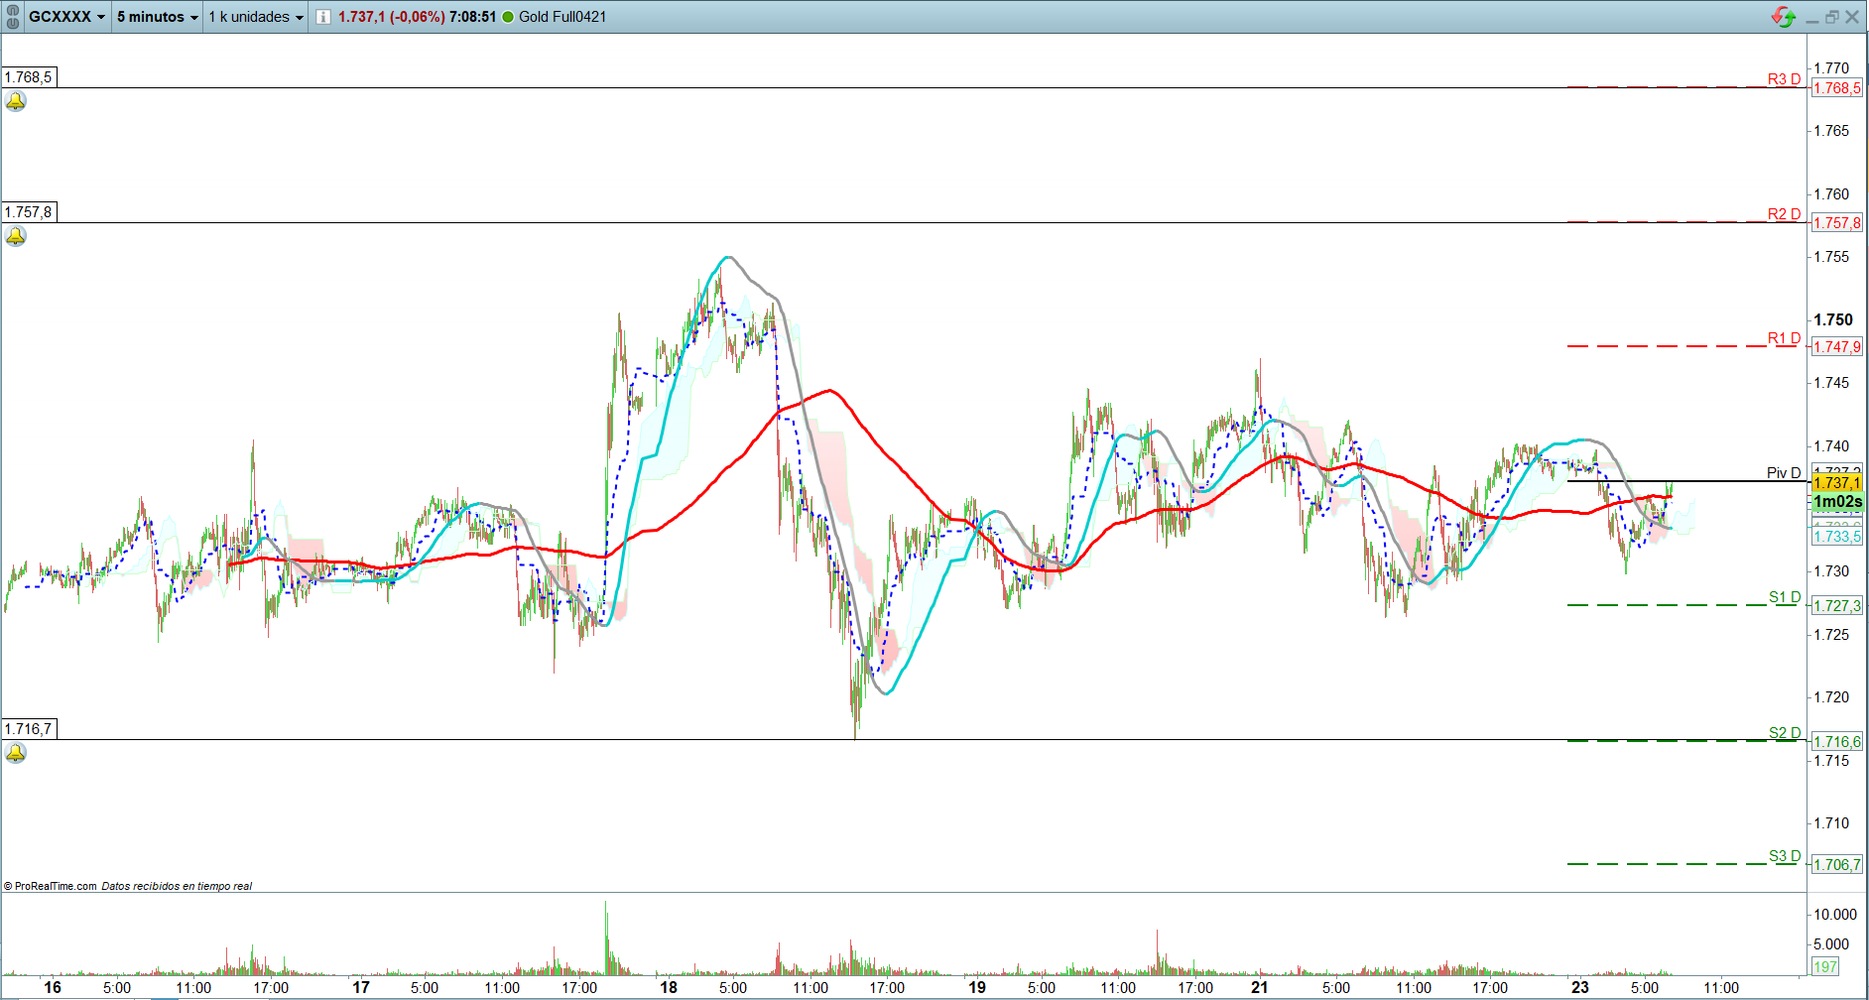This screenshot has width=1869, height=1000.
Task: Click the Piv D pivot label
Action: point(1783,473)
